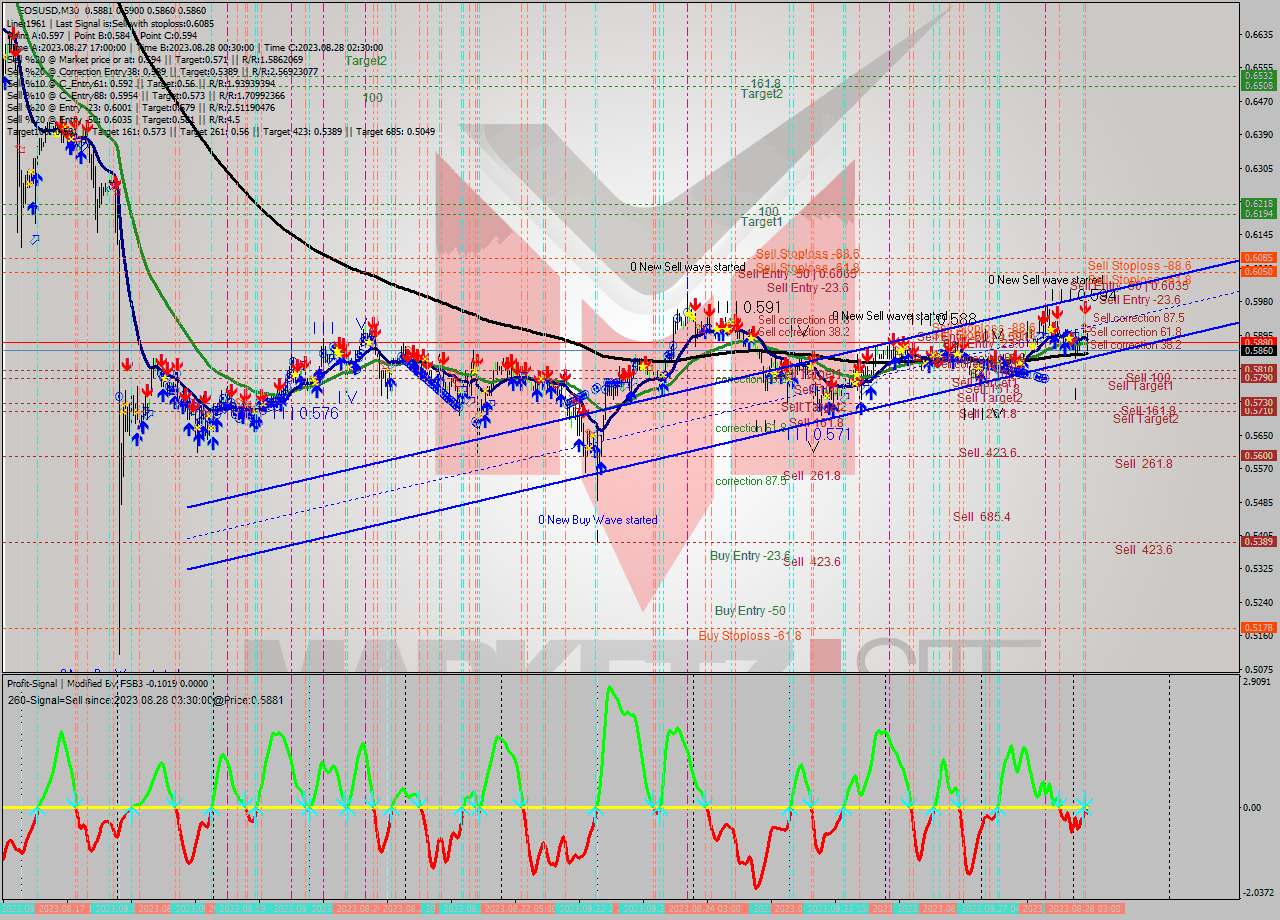Click the 0.5790 price tag

[1257, 378]
